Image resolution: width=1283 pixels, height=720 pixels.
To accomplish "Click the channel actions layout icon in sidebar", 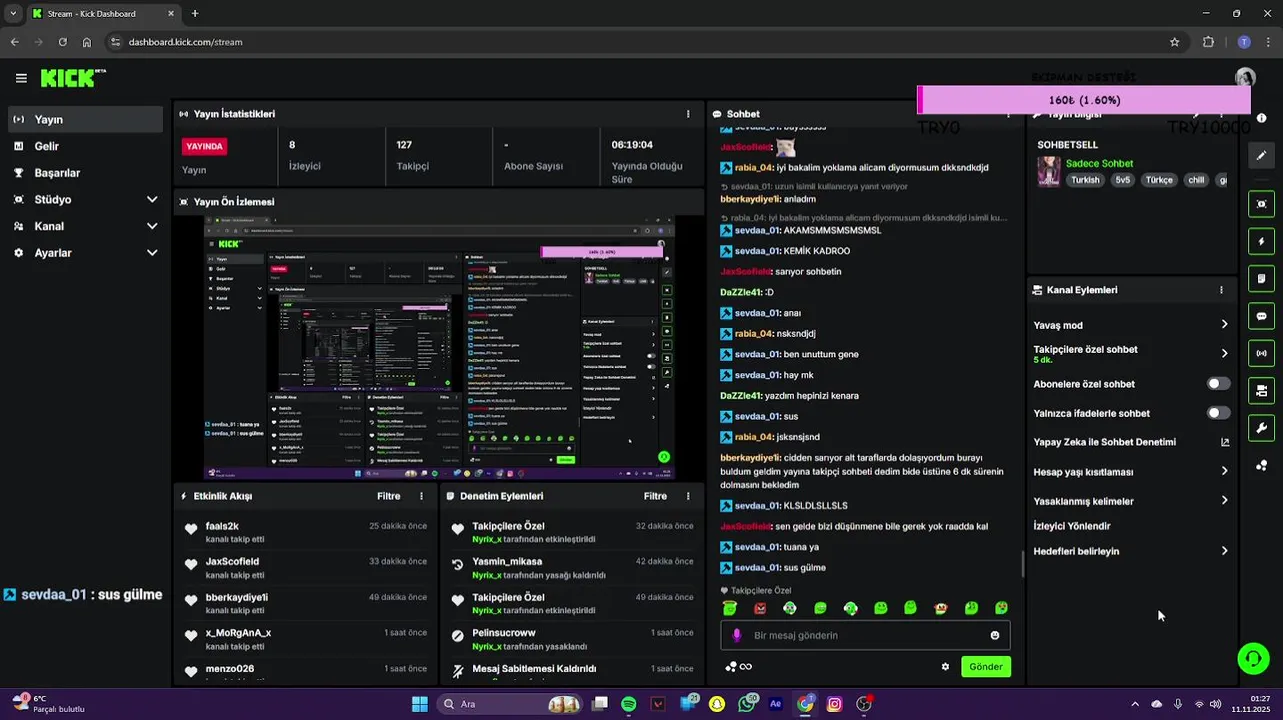I will coord(1261,391).
